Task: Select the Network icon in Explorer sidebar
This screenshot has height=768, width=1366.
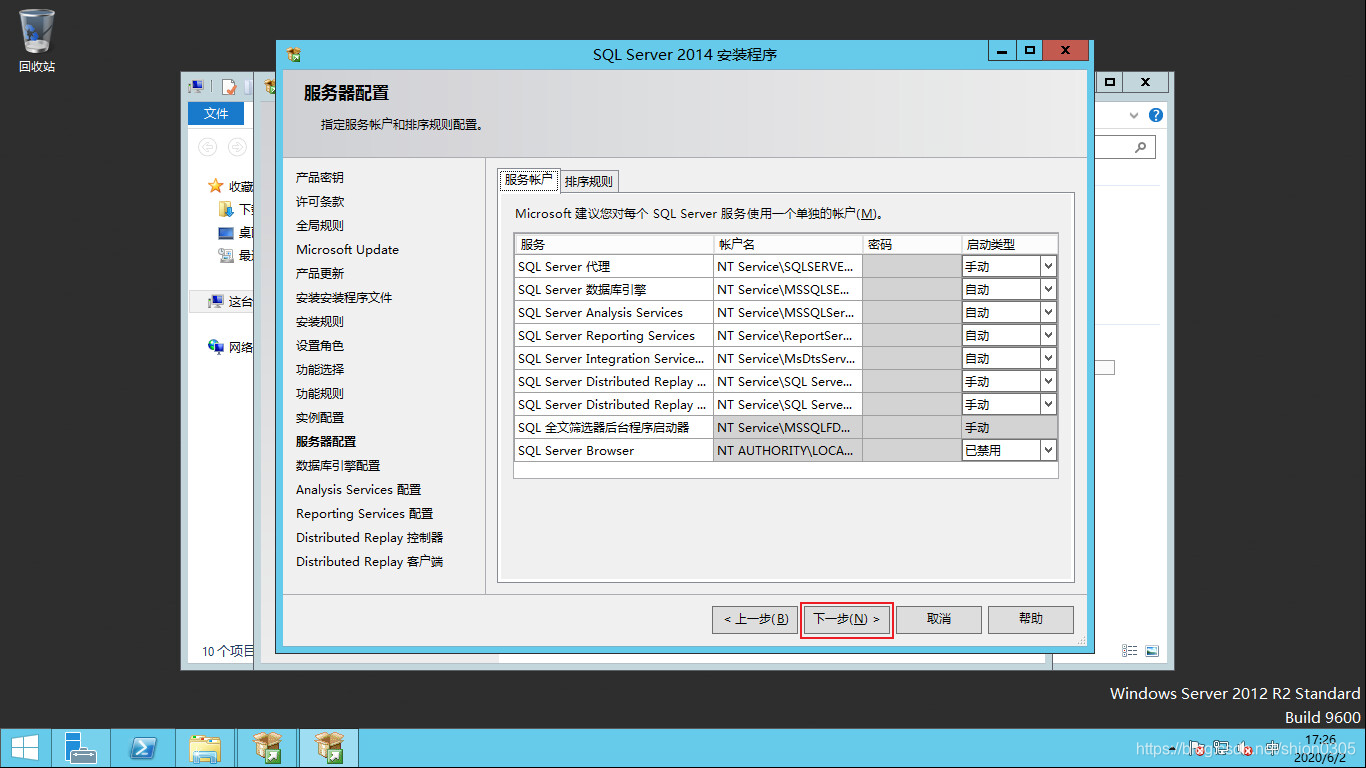Action: (215, 347)
